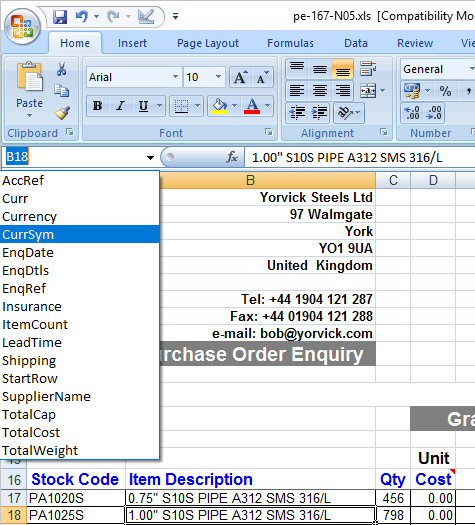Redo the last action
This screenshot has height=525, width=475.
(x=113, y=16)
